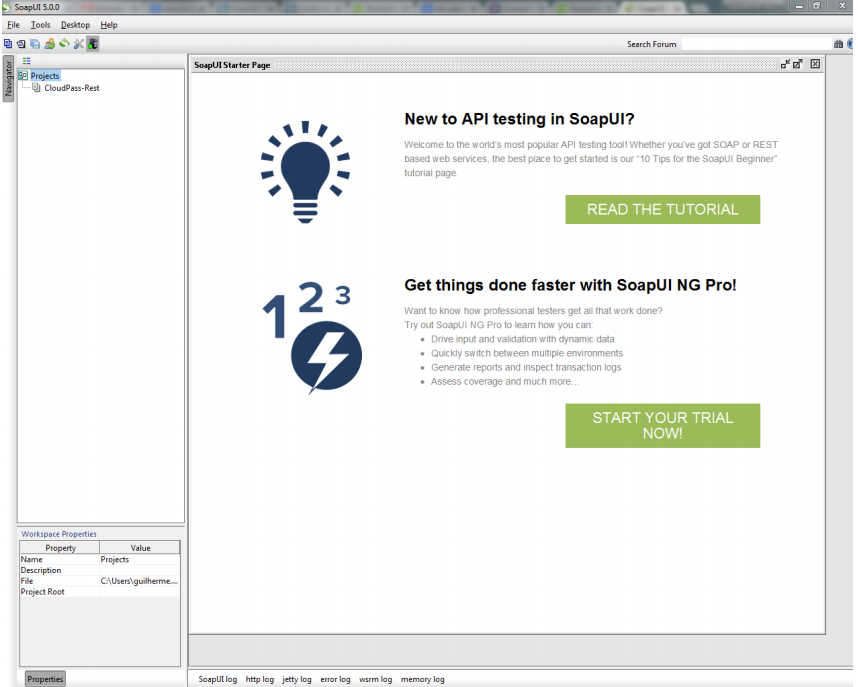The height and width of the screenshot is (687, 858).
Task: Switch to the memory log tab
Action: click(422, 679)
